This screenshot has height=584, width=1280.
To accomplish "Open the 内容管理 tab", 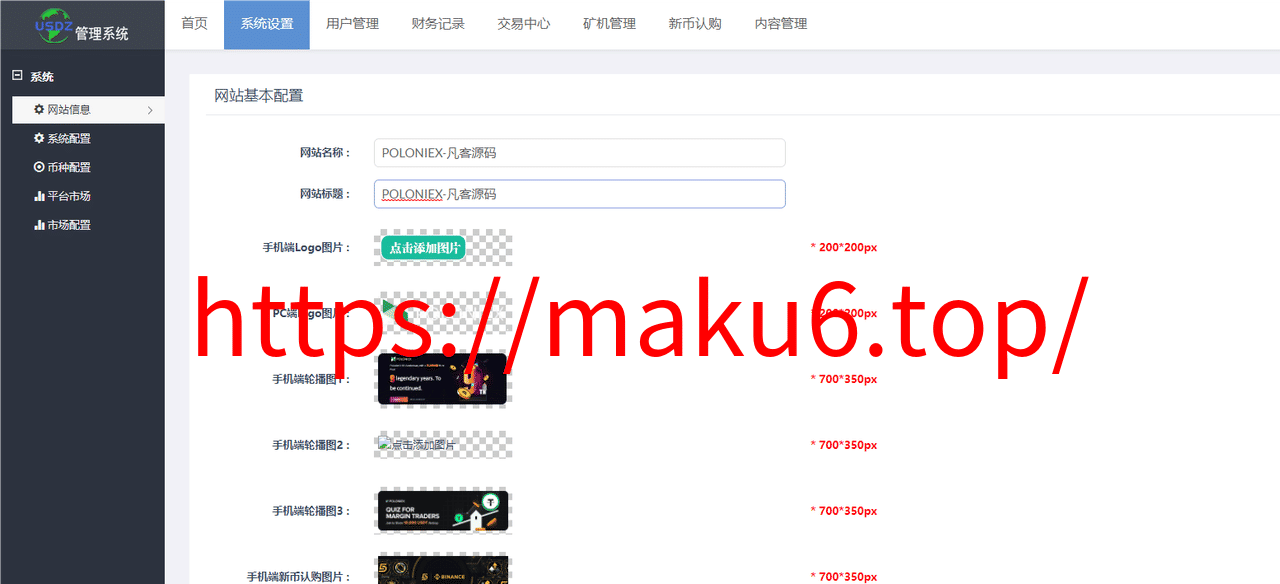I will tap(781, 24).
